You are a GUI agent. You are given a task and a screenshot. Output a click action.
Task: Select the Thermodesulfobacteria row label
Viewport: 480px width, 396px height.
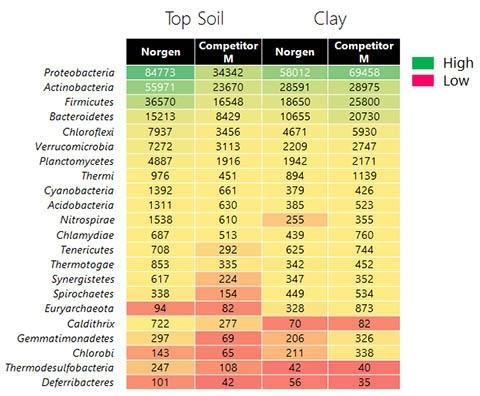(60, 368)
